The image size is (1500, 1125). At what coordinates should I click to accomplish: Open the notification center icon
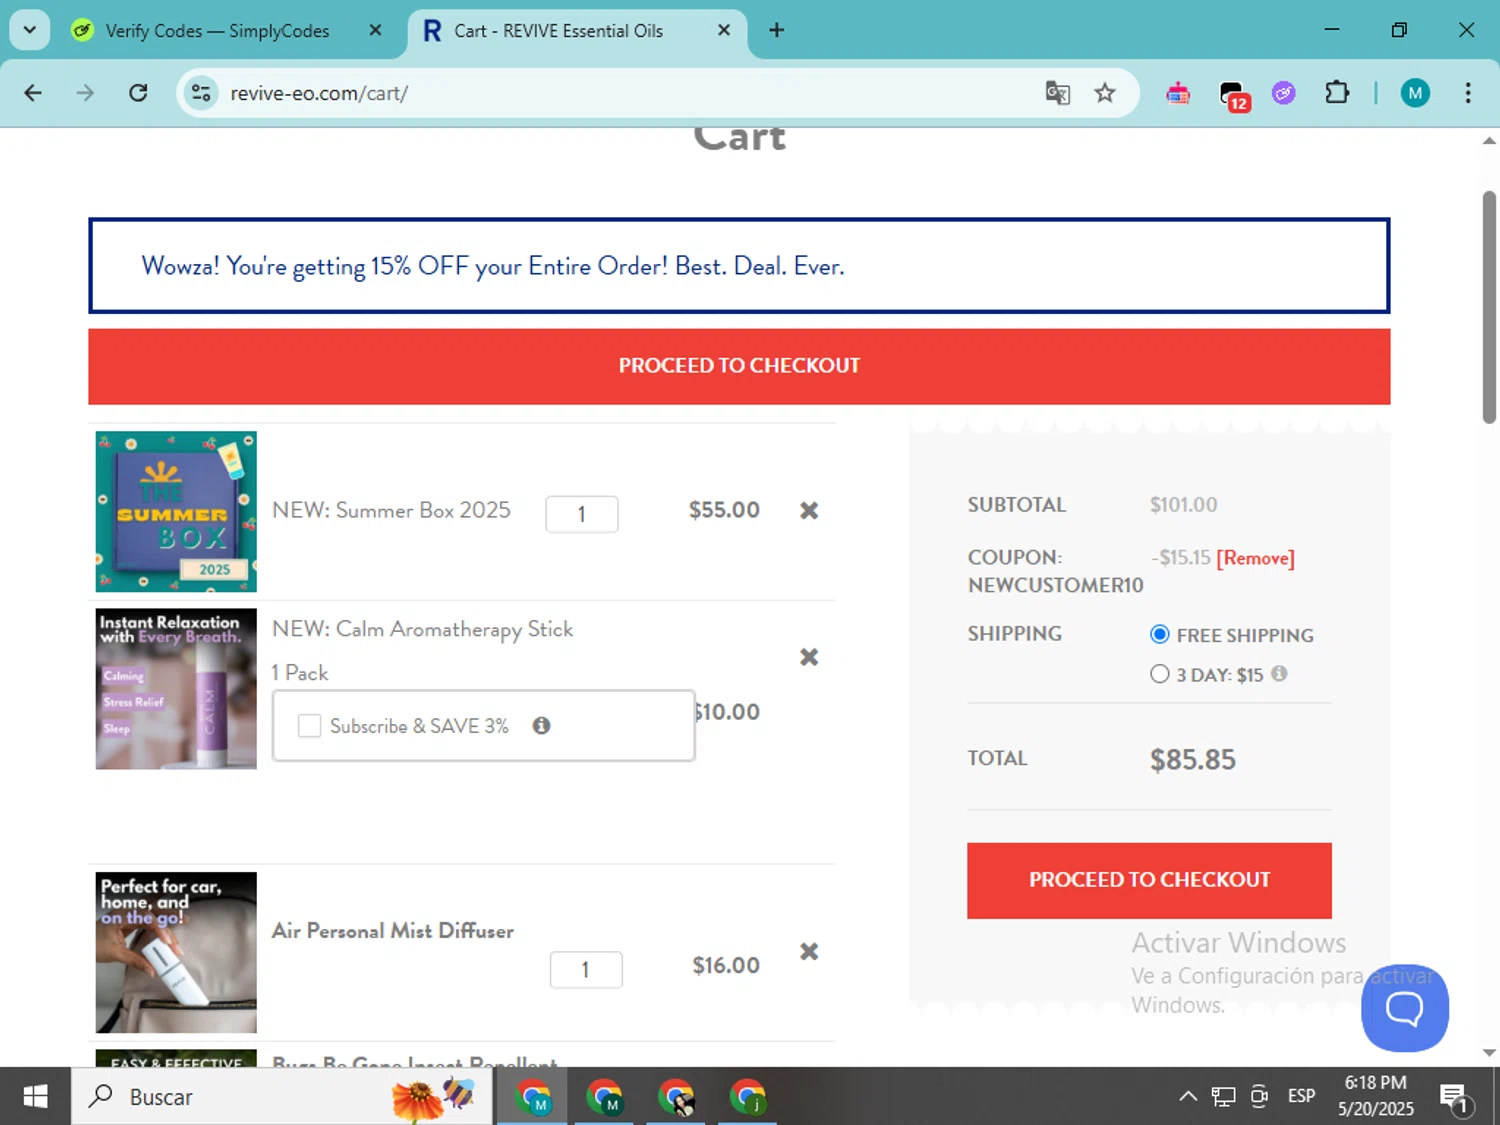[x=1455, y=1097]
